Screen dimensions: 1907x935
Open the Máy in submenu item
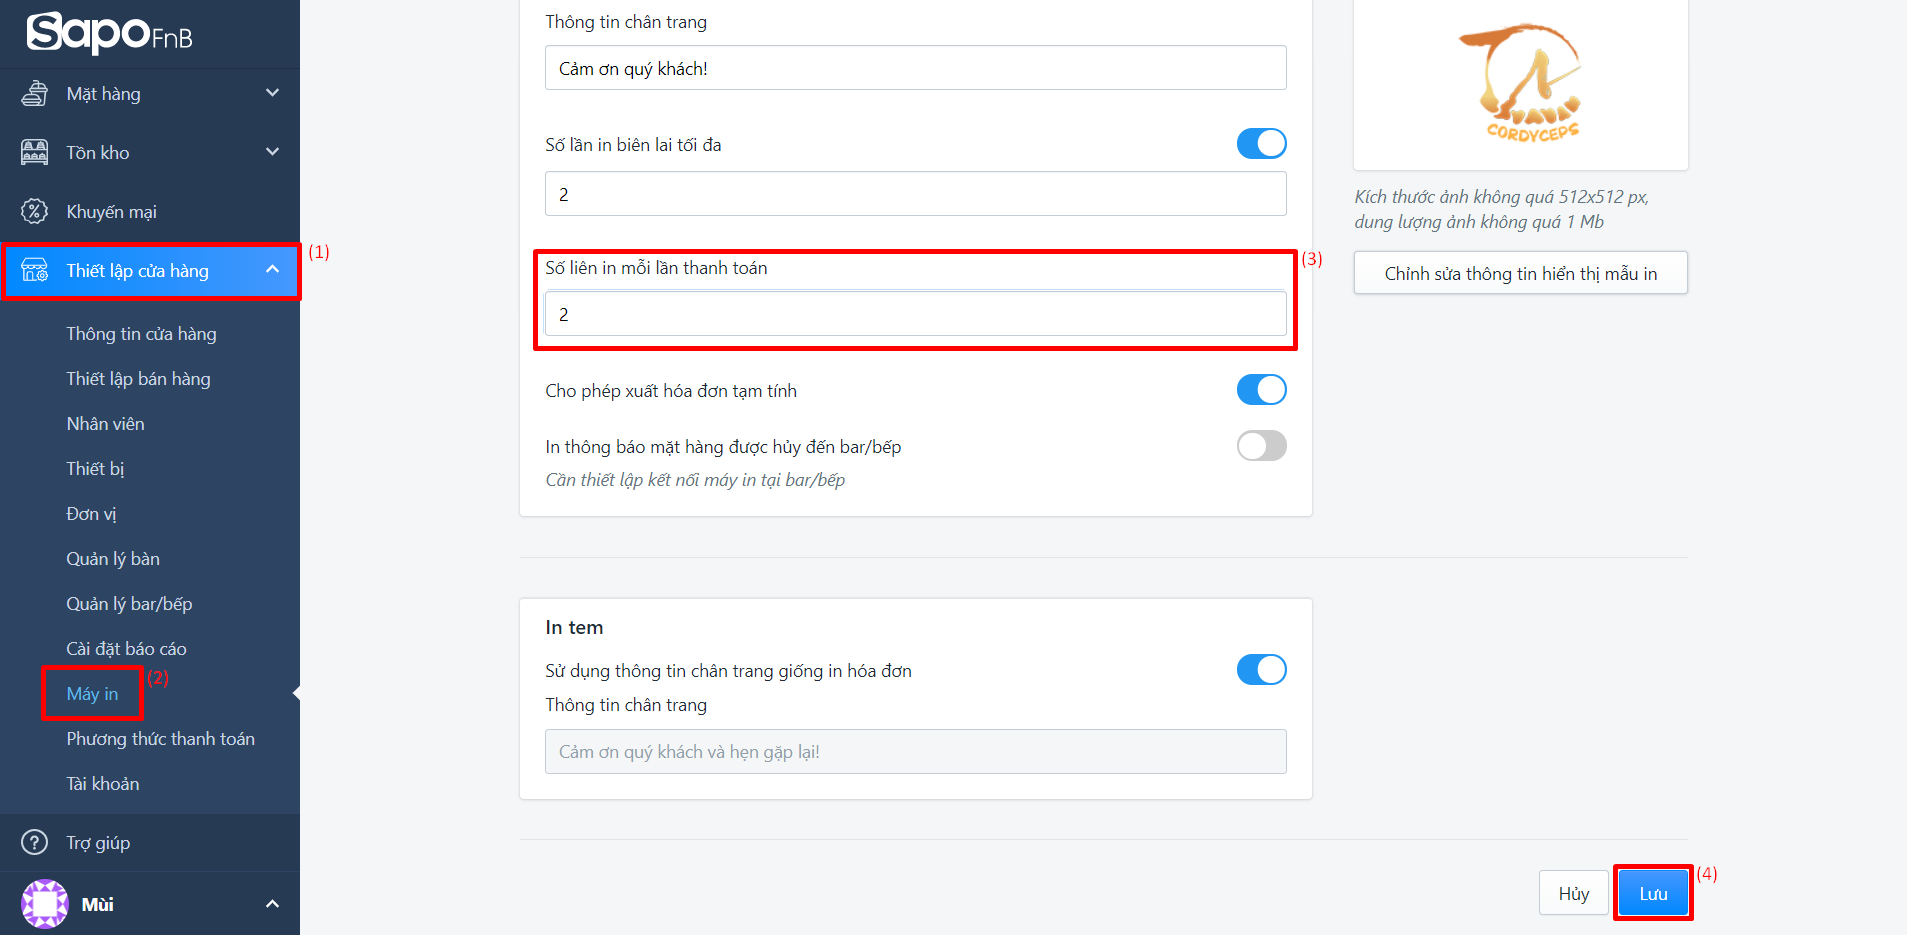(92, 694)
